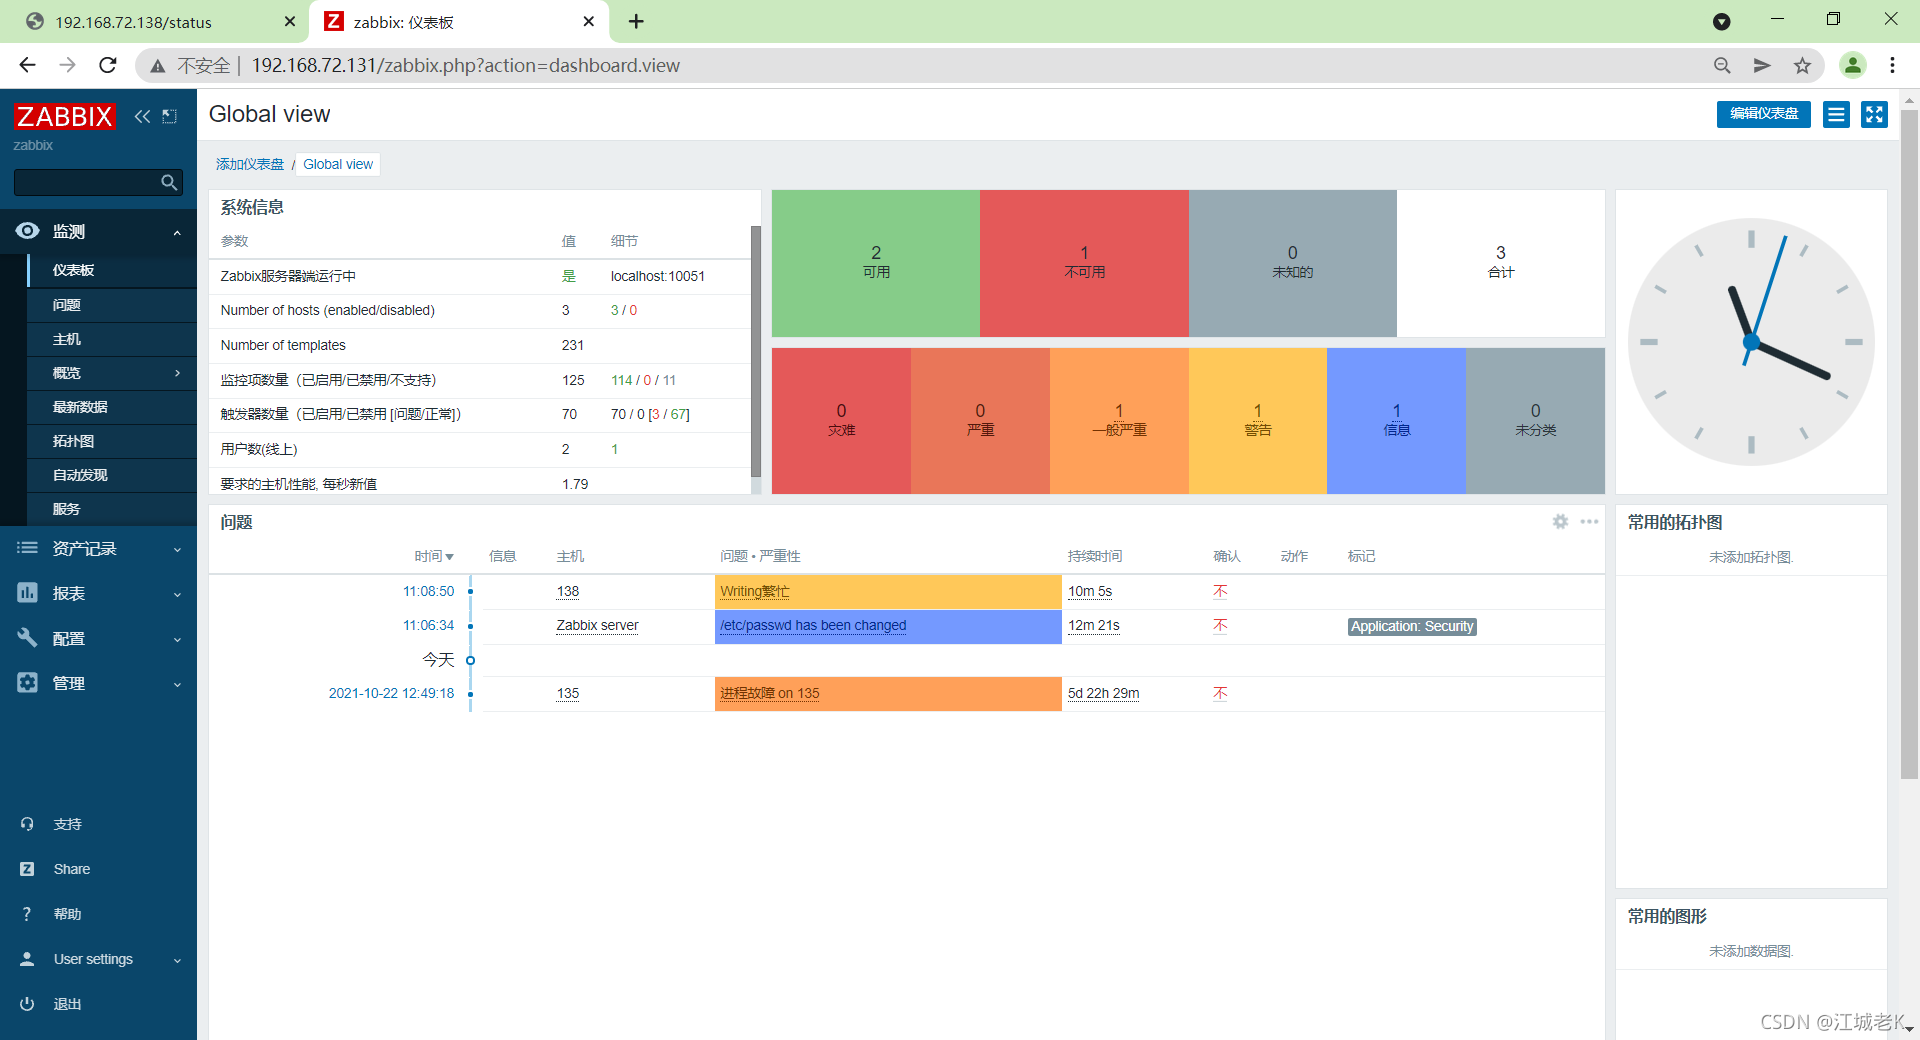Open the Chrome profile avatar

(1853, 65)
